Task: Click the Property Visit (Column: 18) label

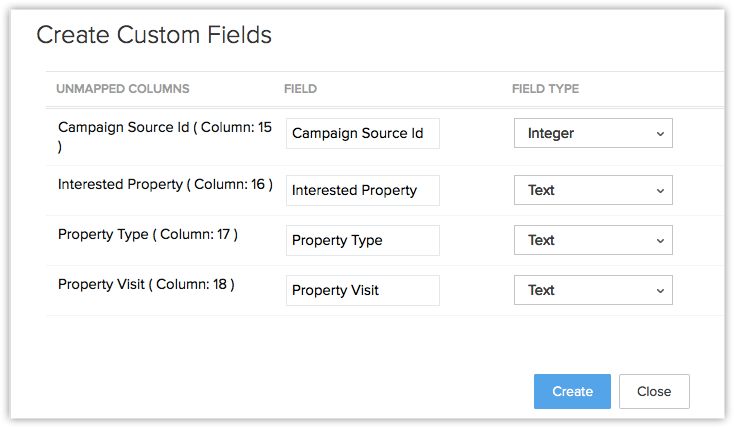Action: tap(146, 284)
